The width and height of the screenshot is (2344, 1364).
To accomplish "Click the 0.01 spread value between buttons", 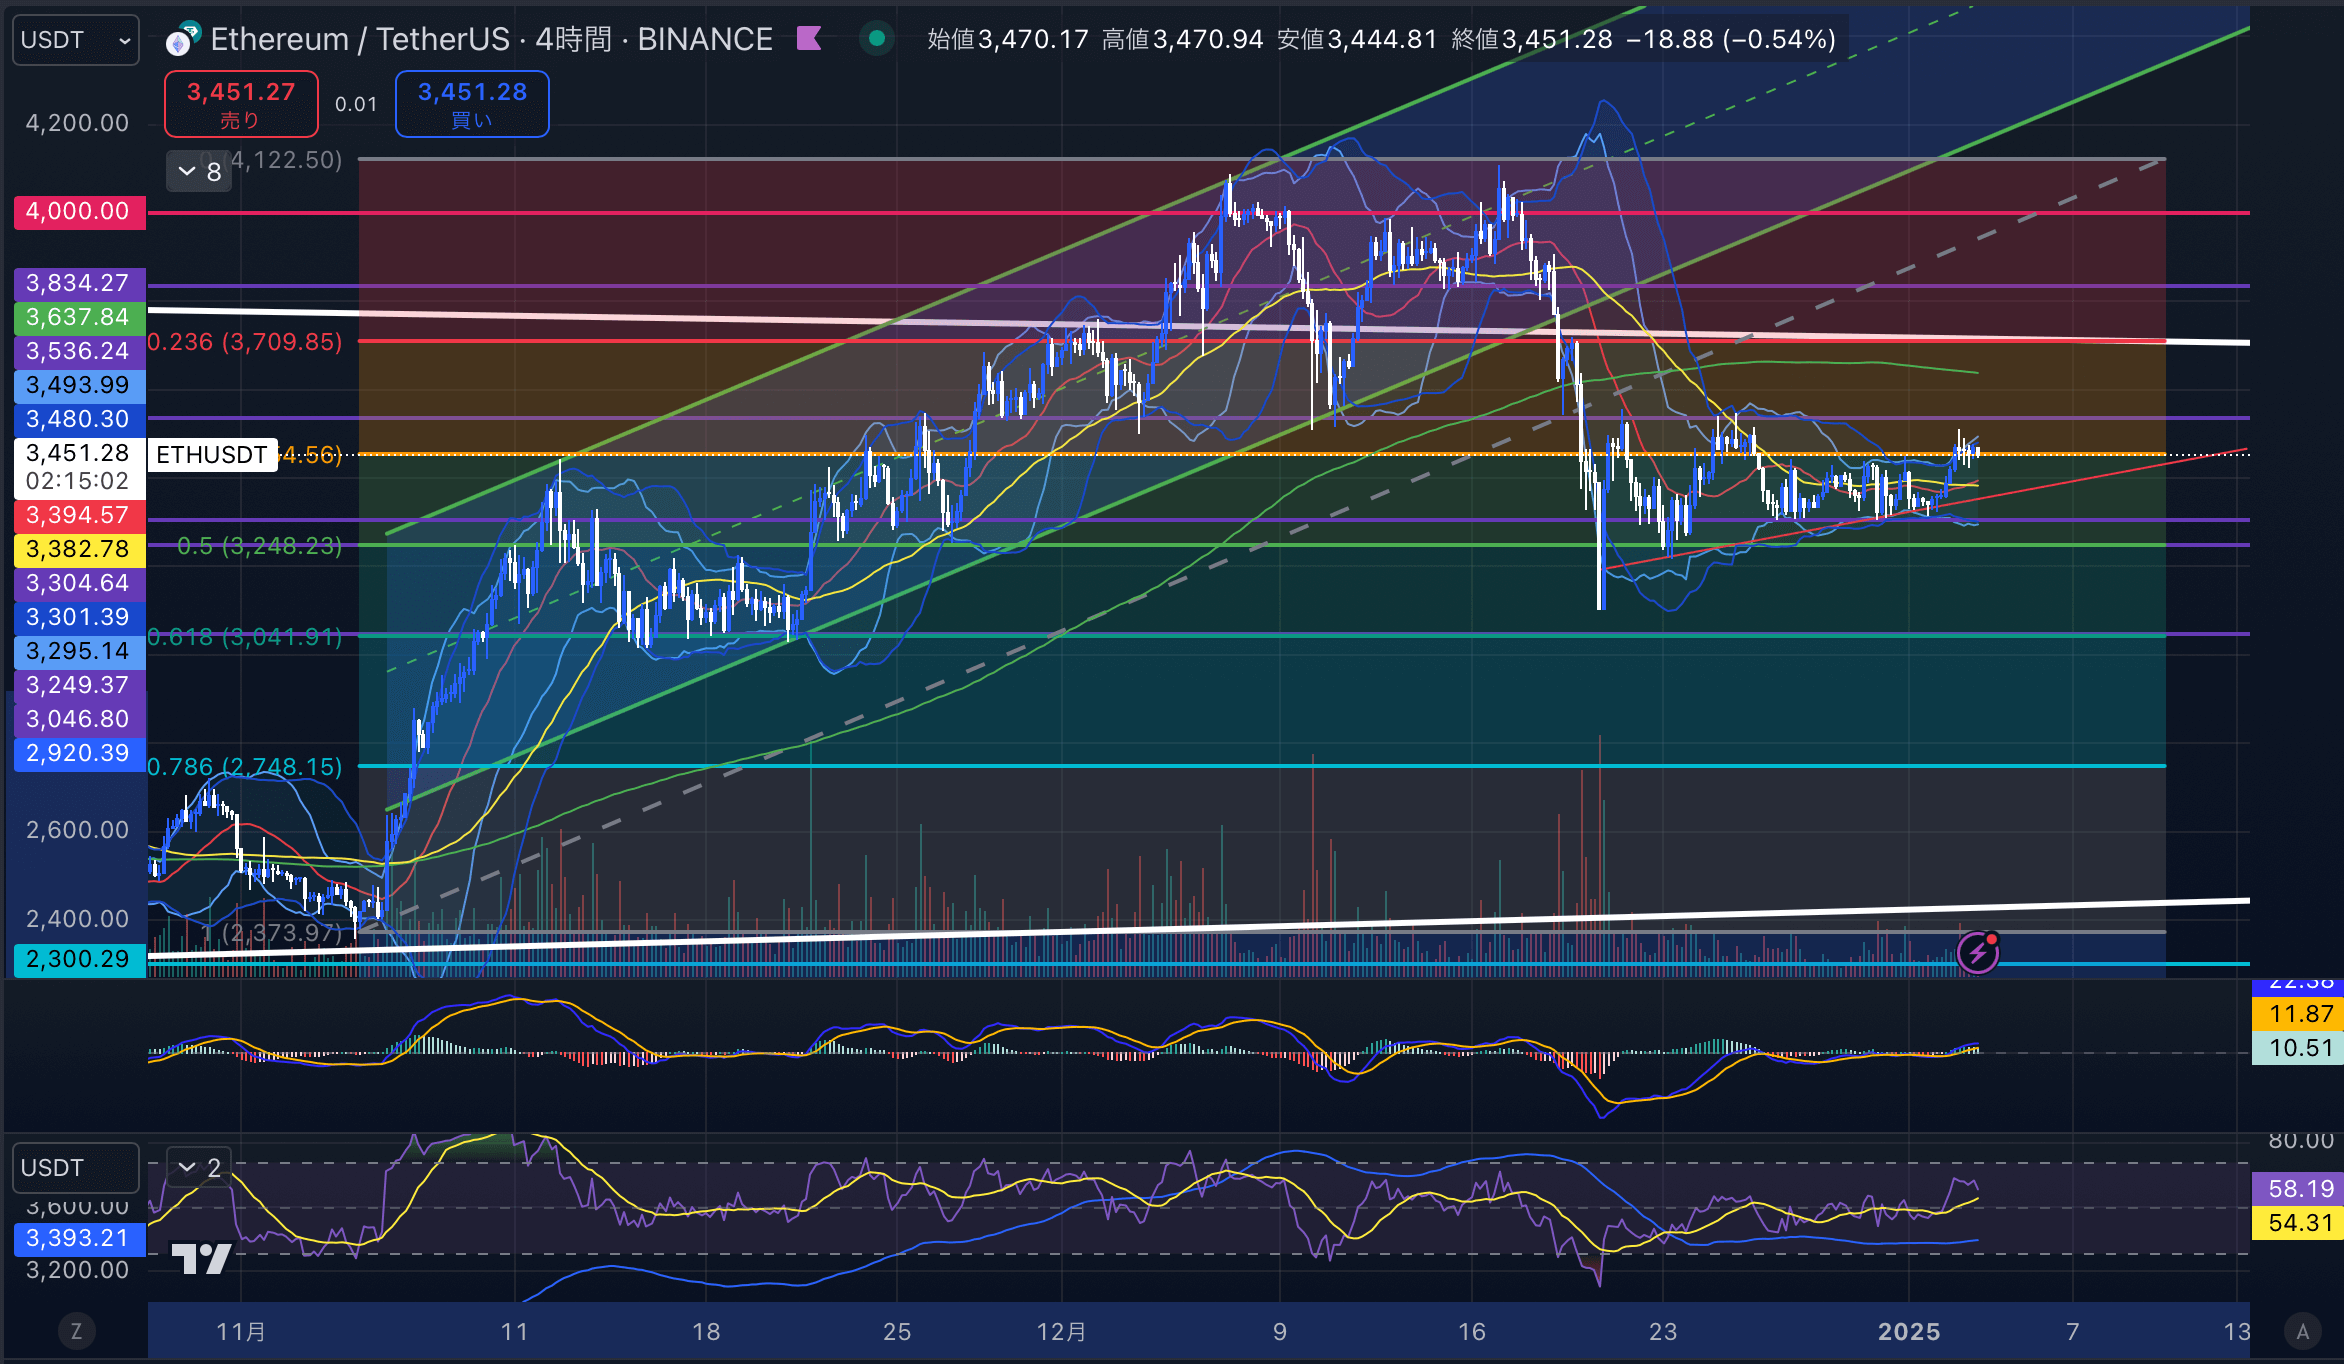I will click(x=356, y=104).
